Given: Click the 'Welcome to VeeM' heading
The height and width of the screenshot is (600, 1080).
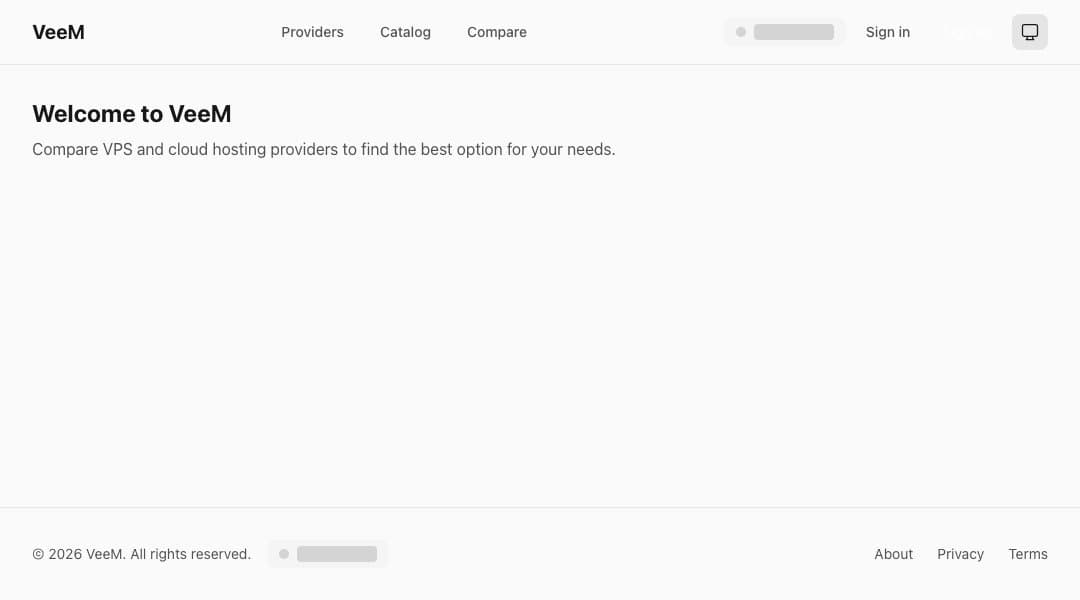Looking at the screenshot, I should point(132,113).
